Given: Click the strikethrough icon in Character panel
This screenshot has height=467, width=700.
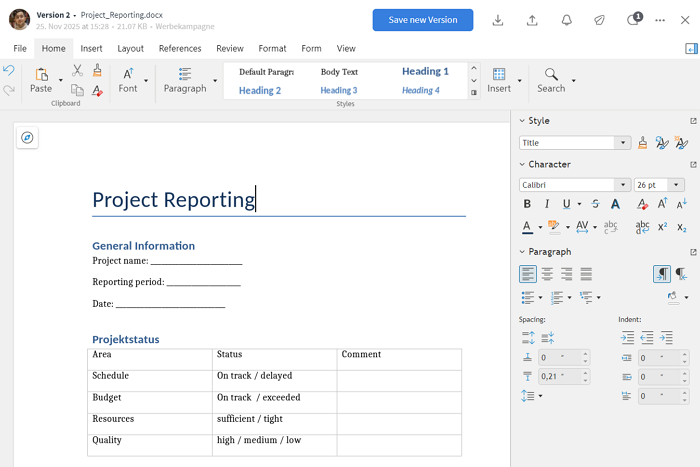Looking at the screenshot, I should 595,204.
